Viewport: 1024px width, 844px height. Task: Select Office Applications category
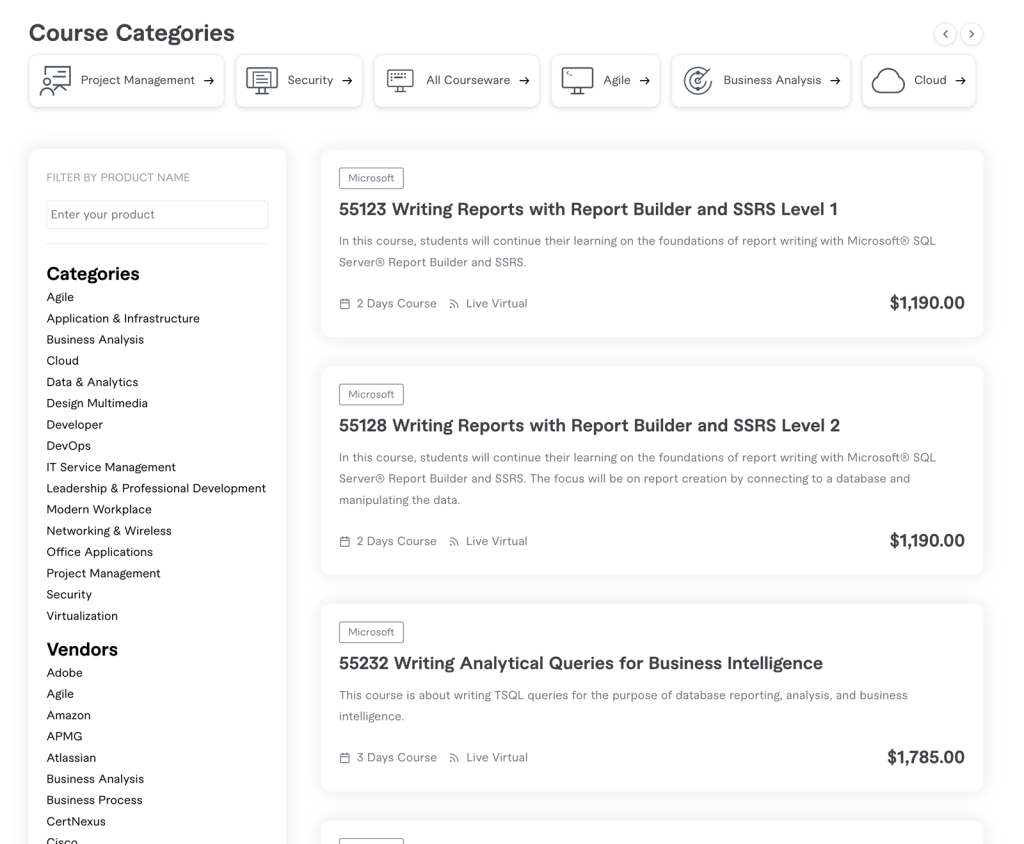click(99, 552)
